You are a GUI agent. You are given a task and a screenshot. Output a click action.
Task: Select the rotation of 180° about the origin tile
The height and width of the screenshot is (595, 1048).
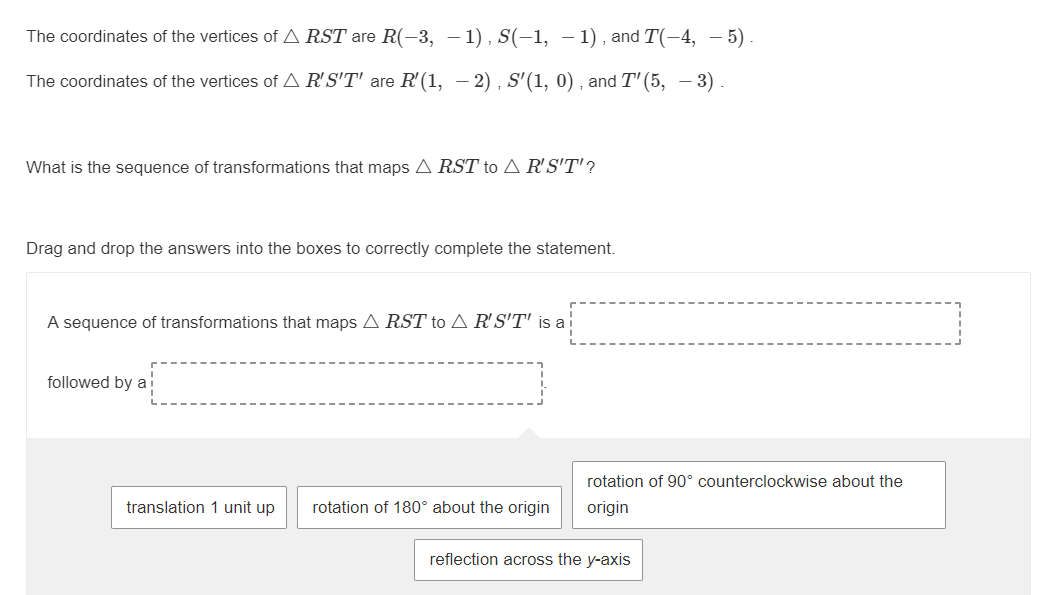(429, 507)
